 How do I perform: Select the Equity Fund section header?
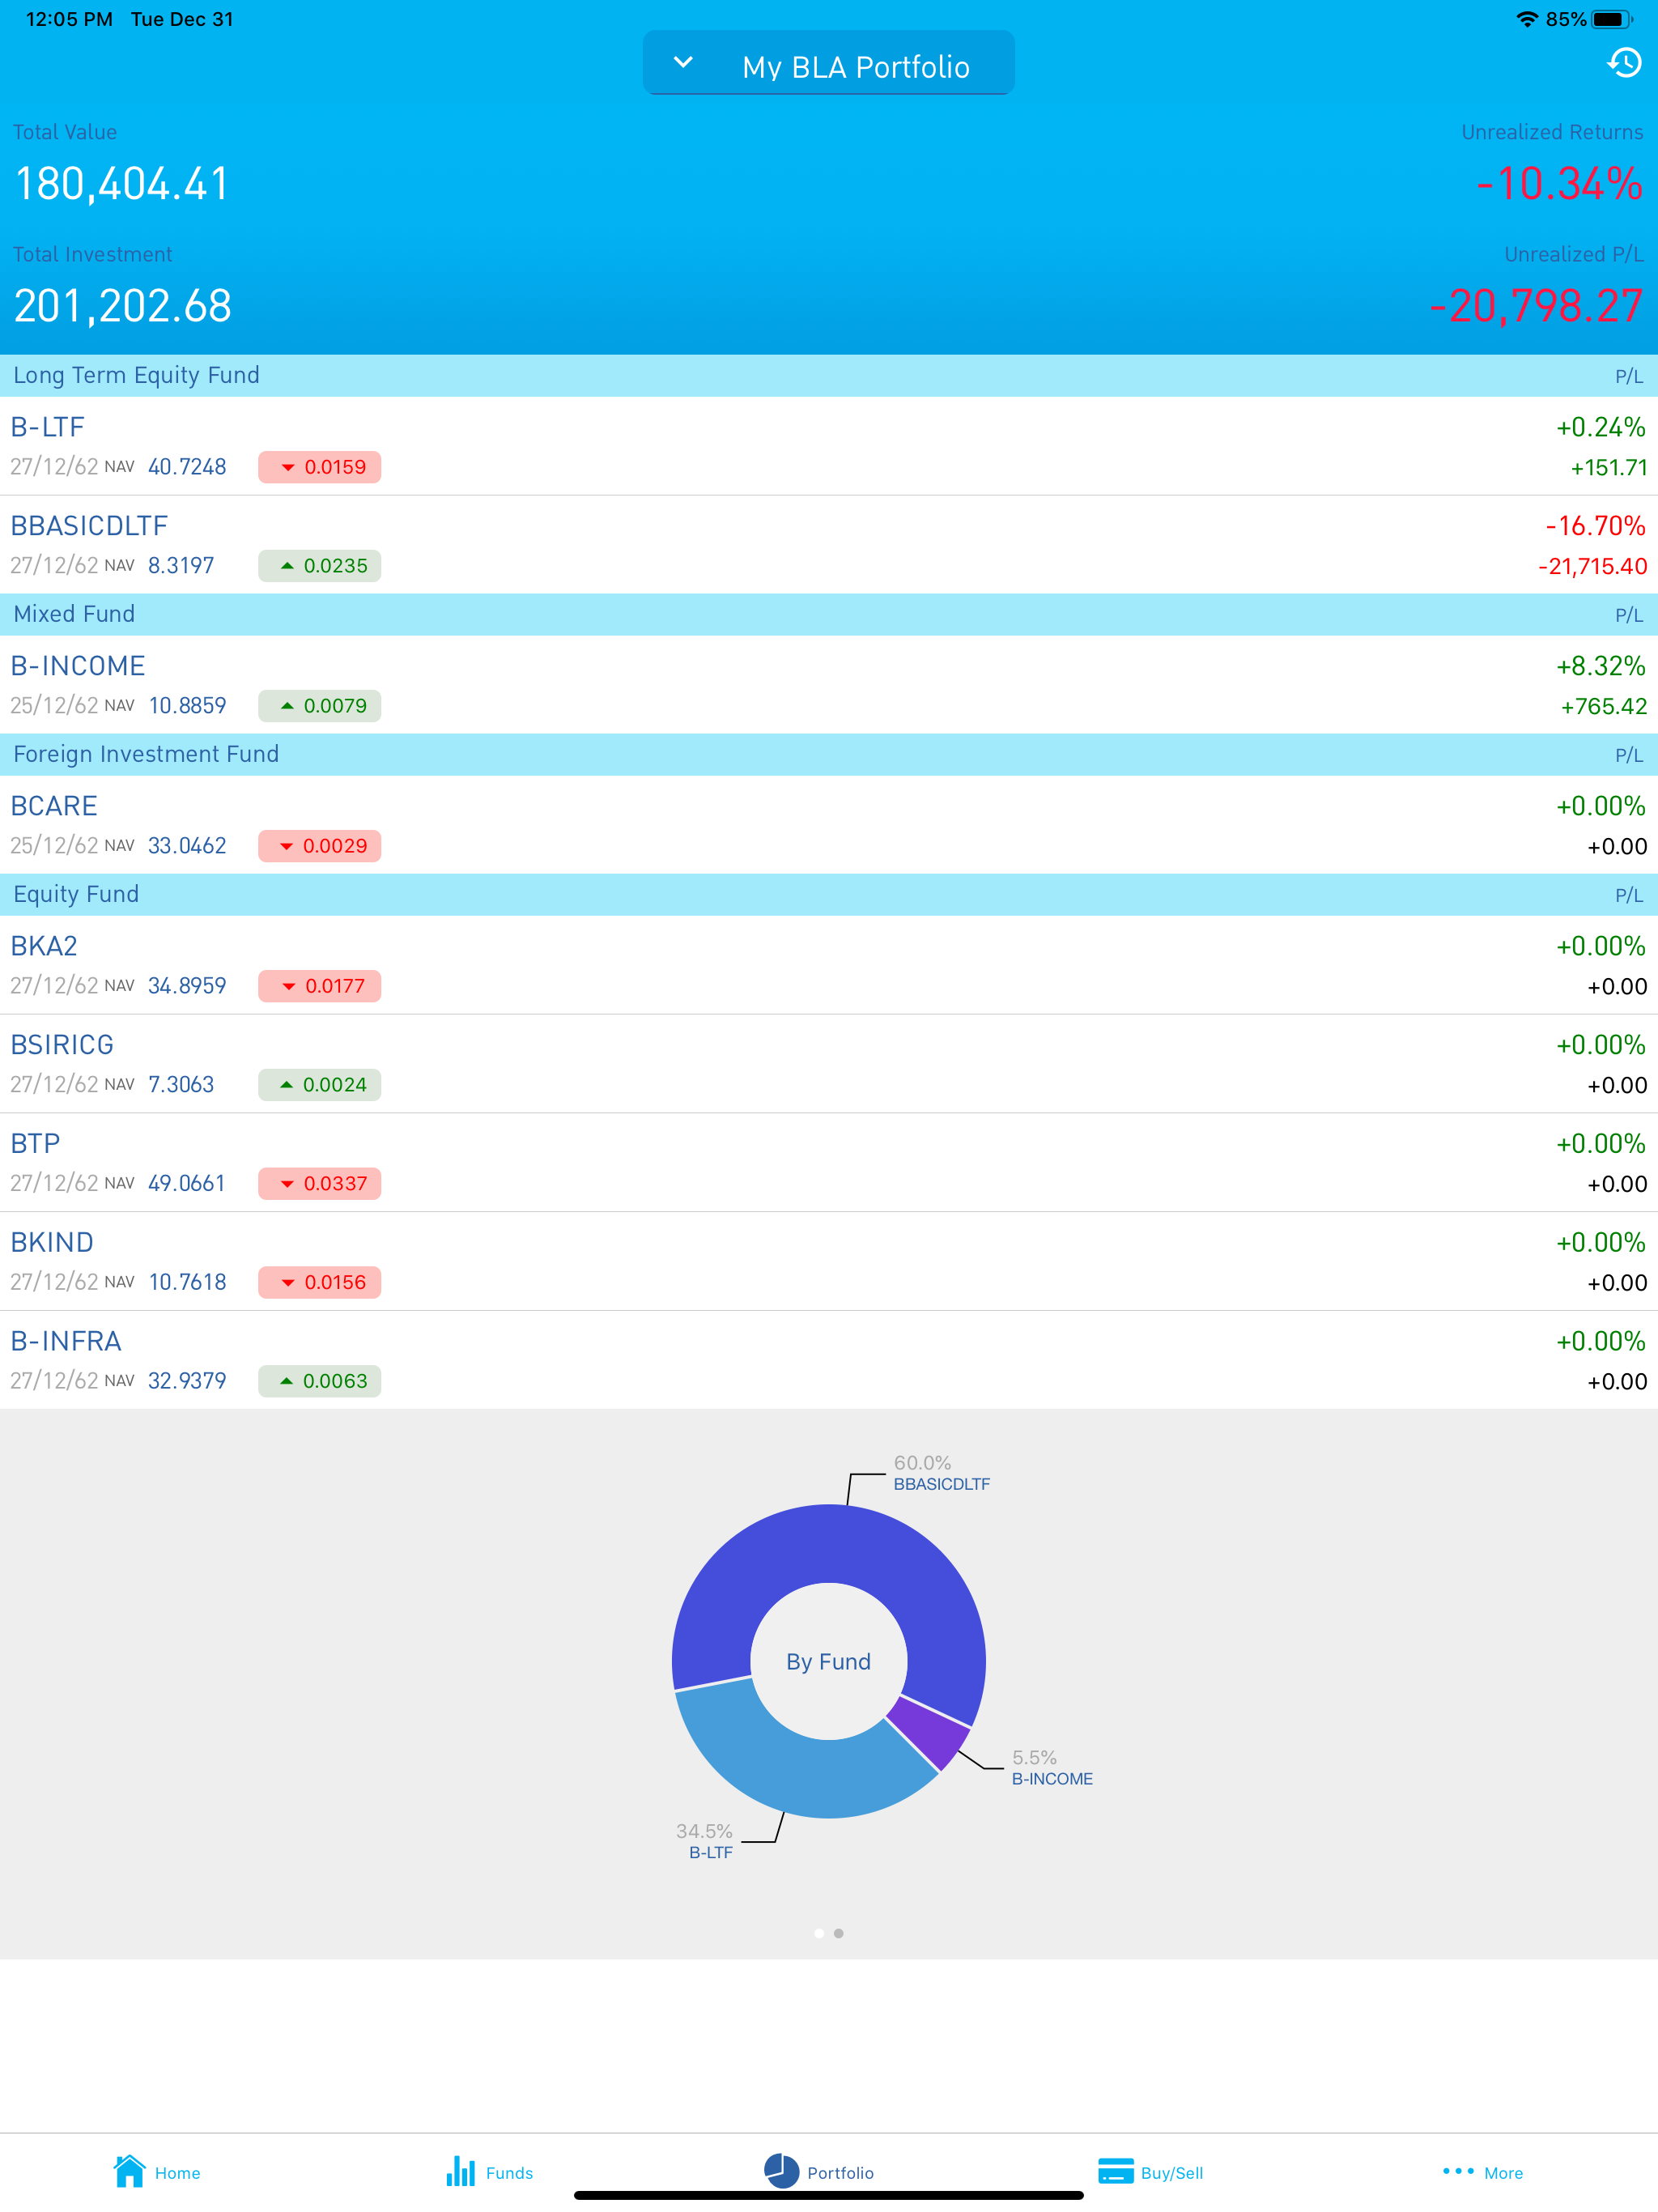click(829, 895)
